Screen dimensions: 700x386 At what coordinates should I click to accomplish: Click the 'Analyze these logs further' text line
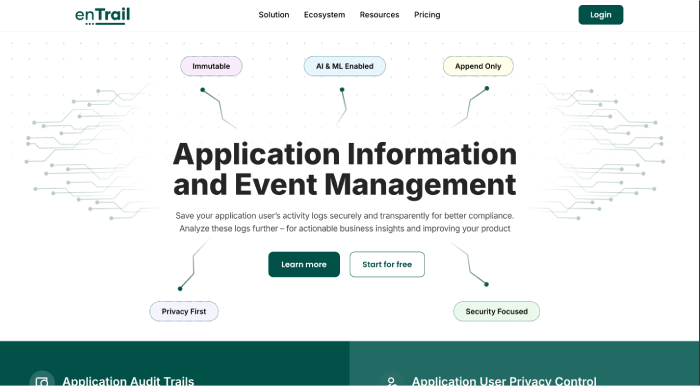coord(345,228)
